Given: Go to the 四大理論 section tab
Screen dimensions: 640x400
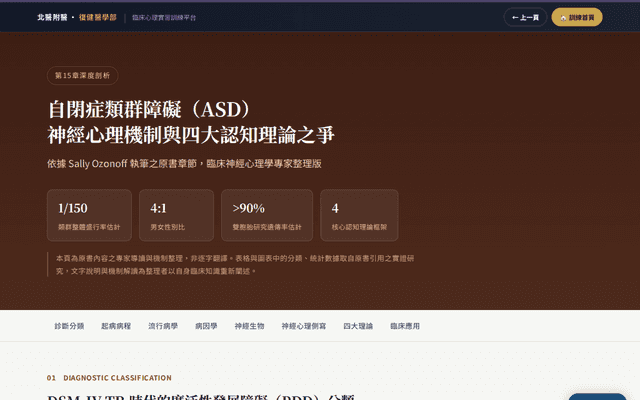Looking at the screenshot, I should pos(358,326).
